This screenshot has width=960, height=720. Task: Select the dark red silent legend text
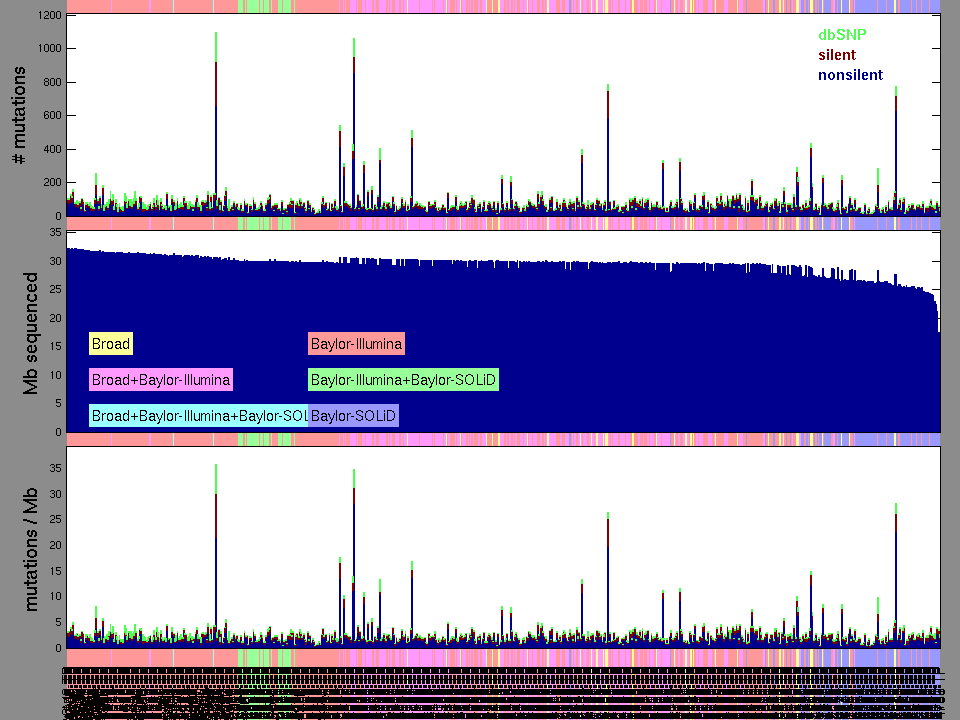837,54
